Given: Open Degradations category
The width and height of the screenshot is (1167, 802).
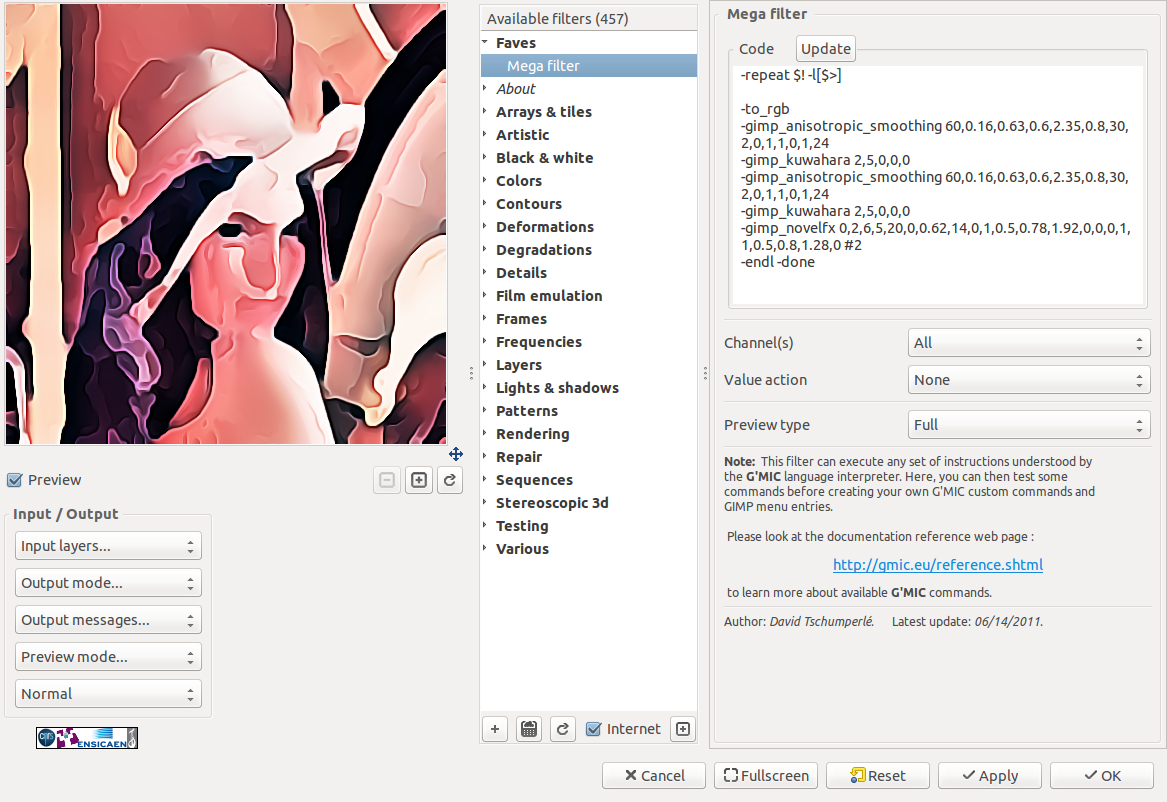Looking at the screenshot, I should pyautogui.click(x=589, y=250).
